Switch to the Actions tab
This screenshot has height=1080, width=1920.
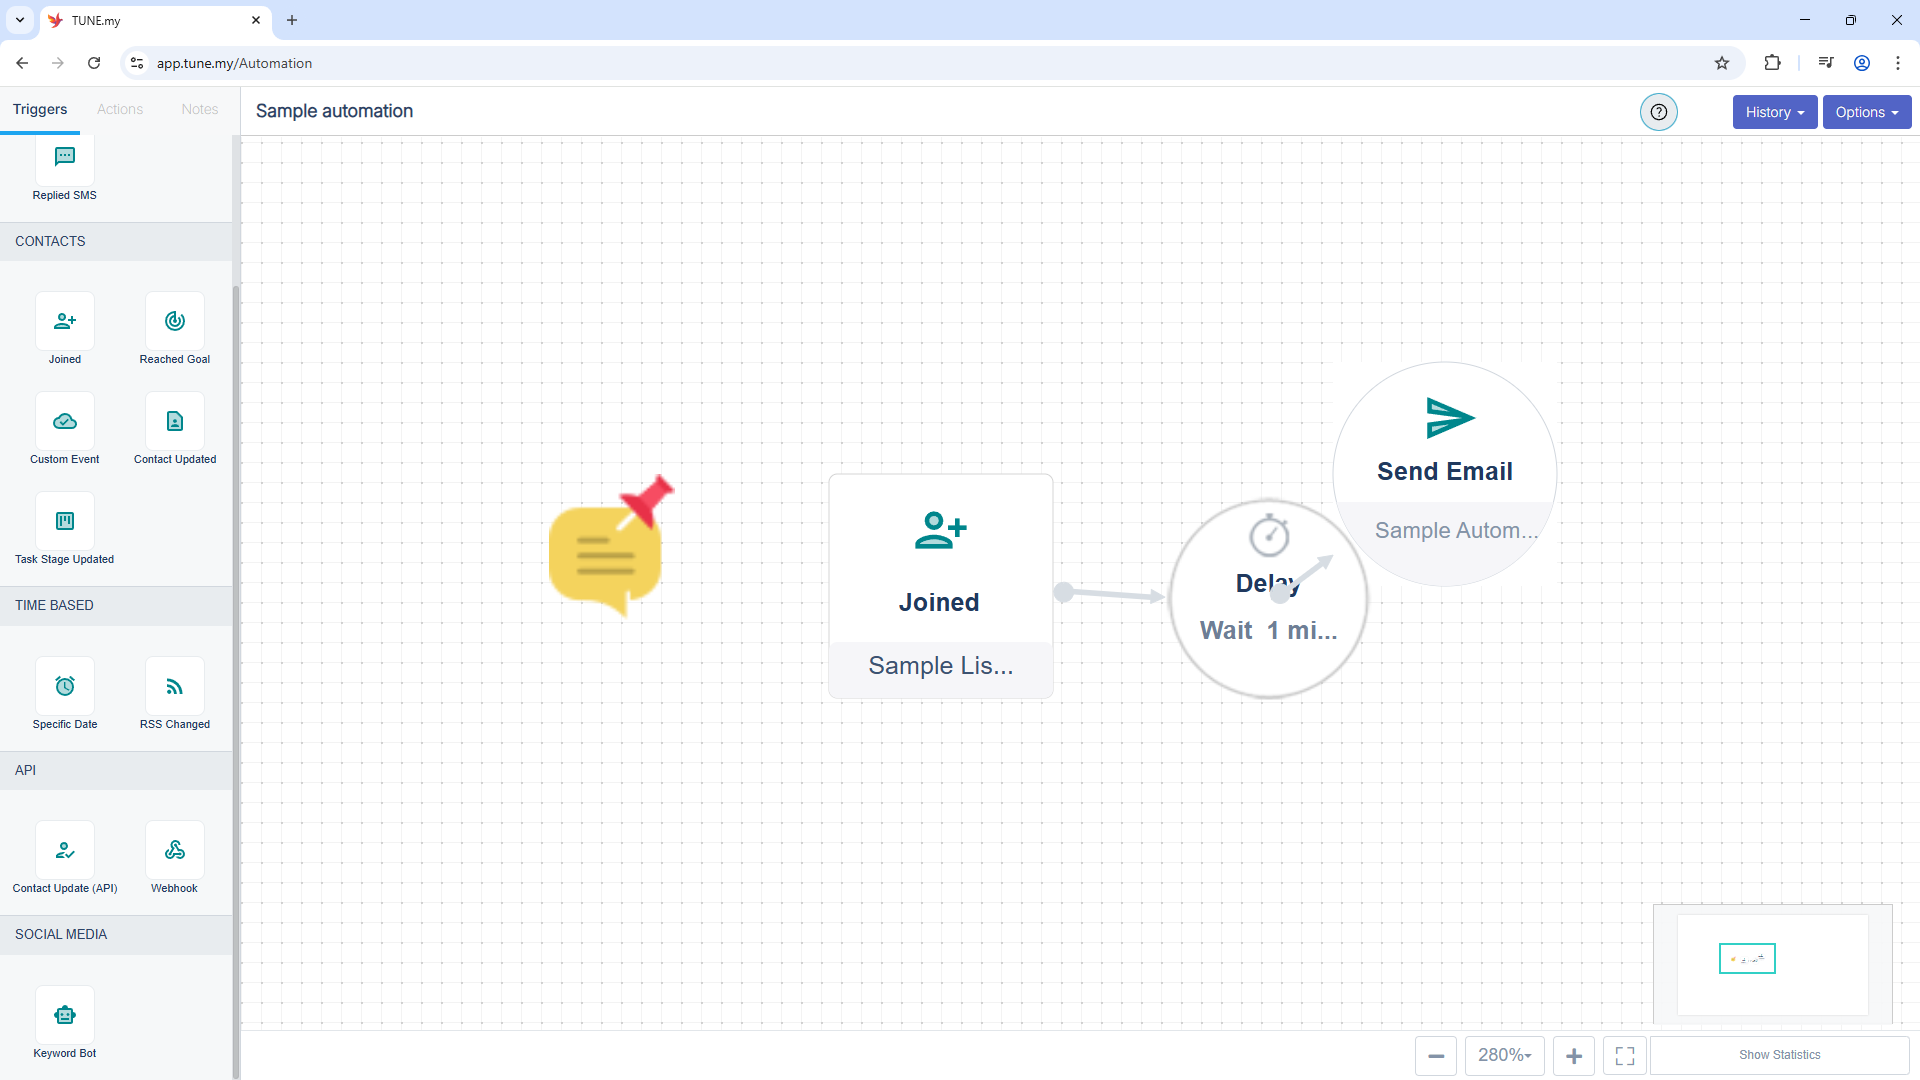[119, 109]
